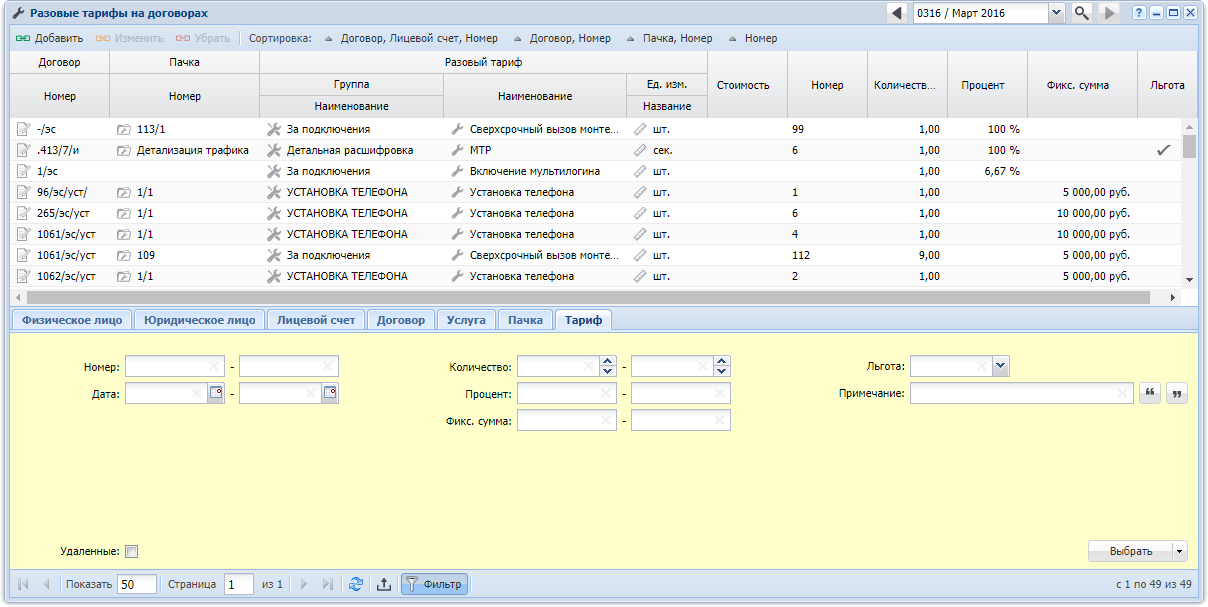
Task: Click the Страница page number field
Action: (x=239, y=584)
